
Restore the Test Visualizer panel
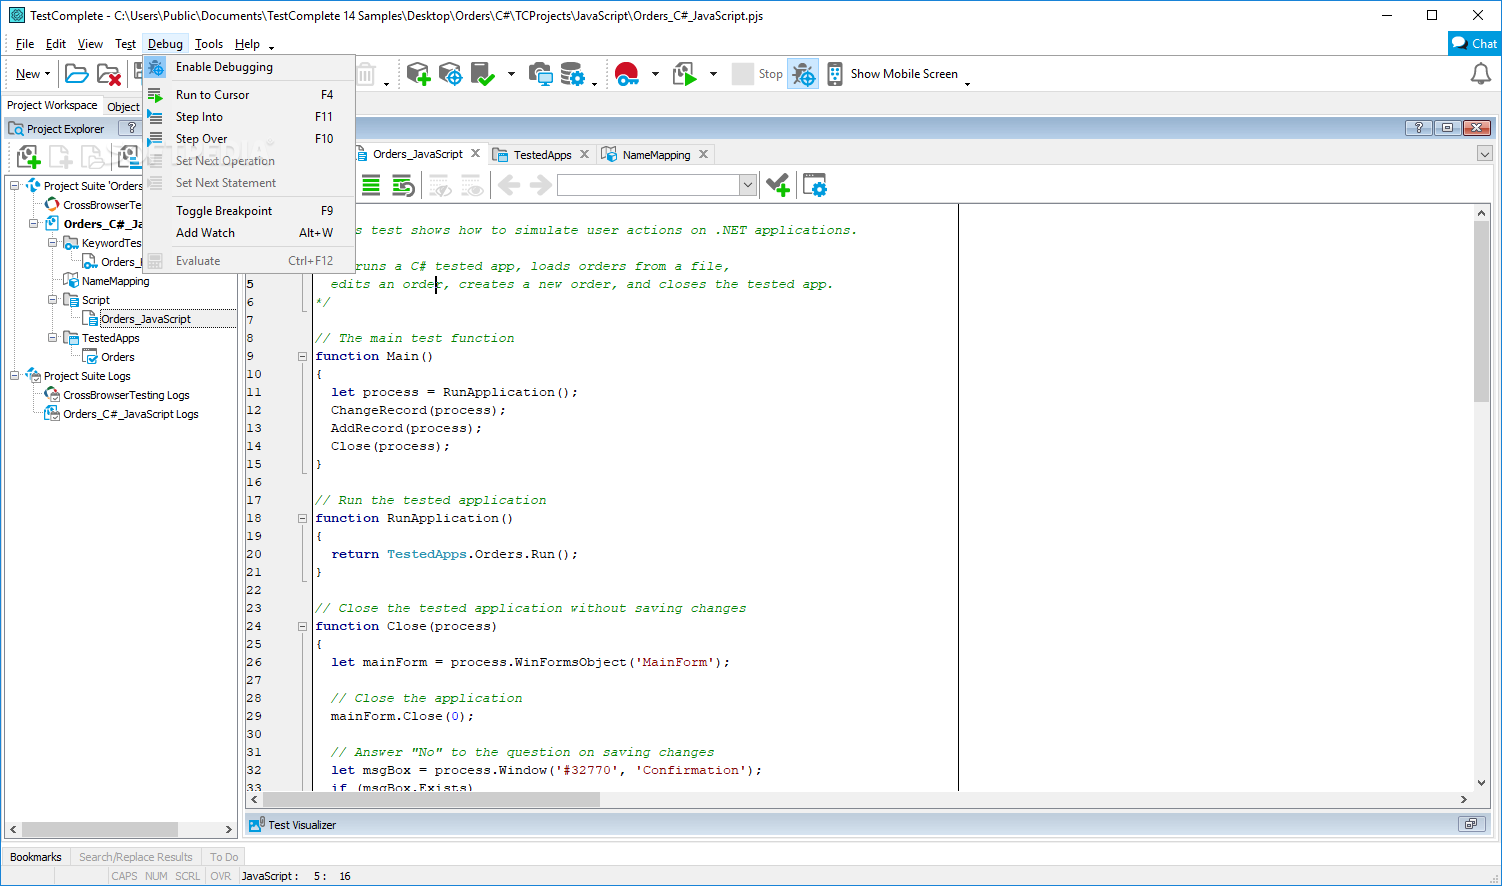click(1470, 824)
